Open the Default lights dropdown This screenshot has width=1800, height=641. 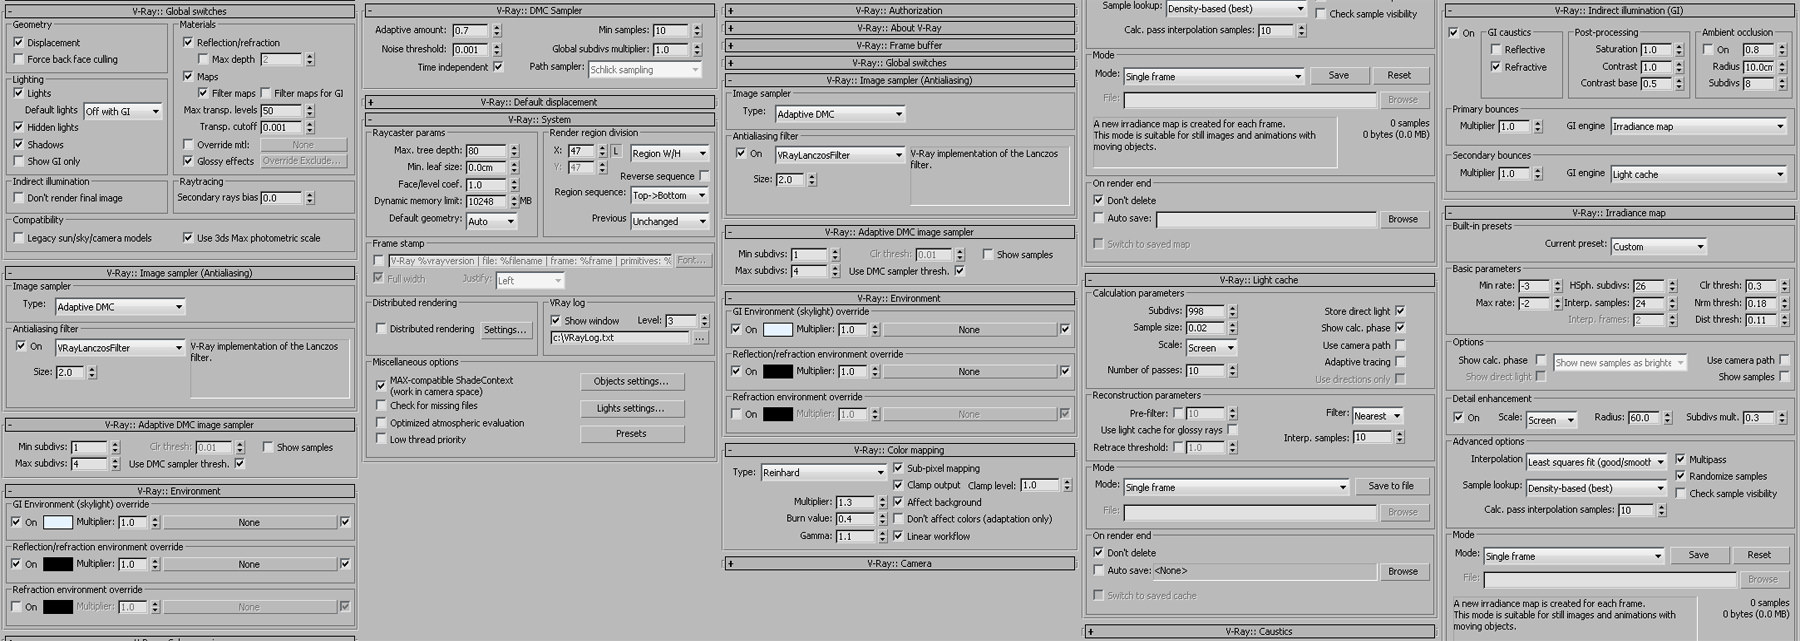[x=122, y=111]
